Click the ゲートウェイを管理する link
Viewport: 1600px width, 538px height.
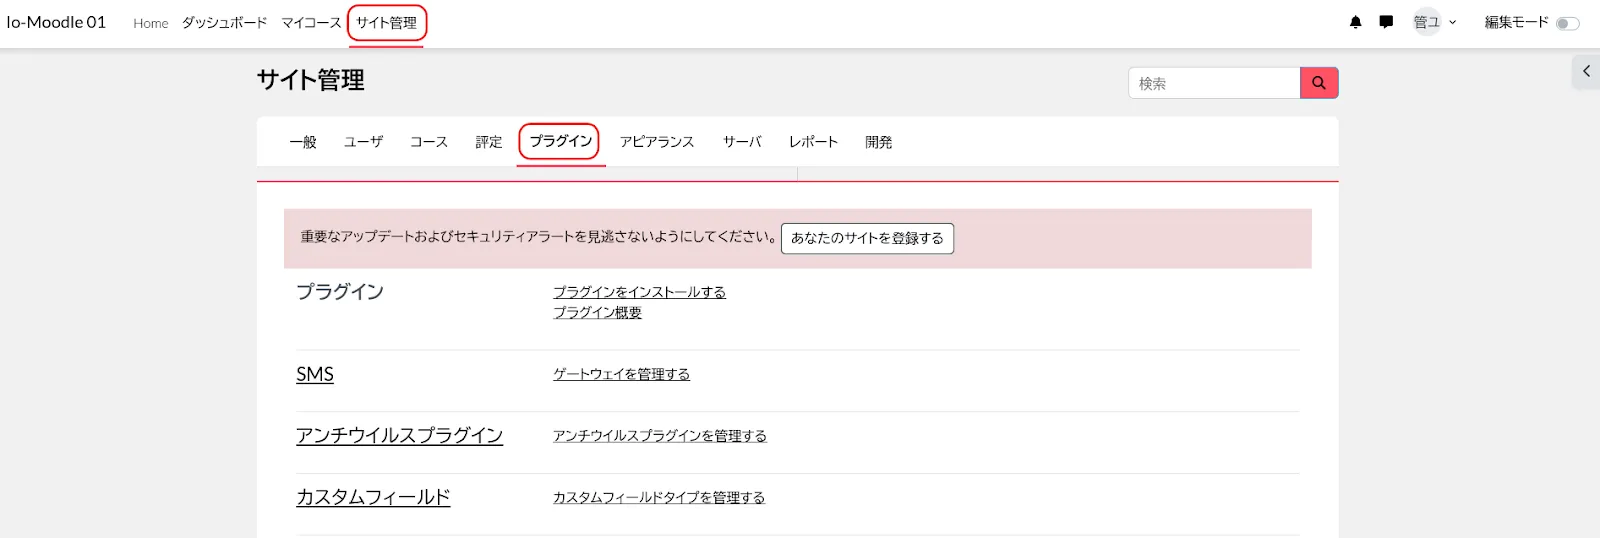(x=621, y=374)
